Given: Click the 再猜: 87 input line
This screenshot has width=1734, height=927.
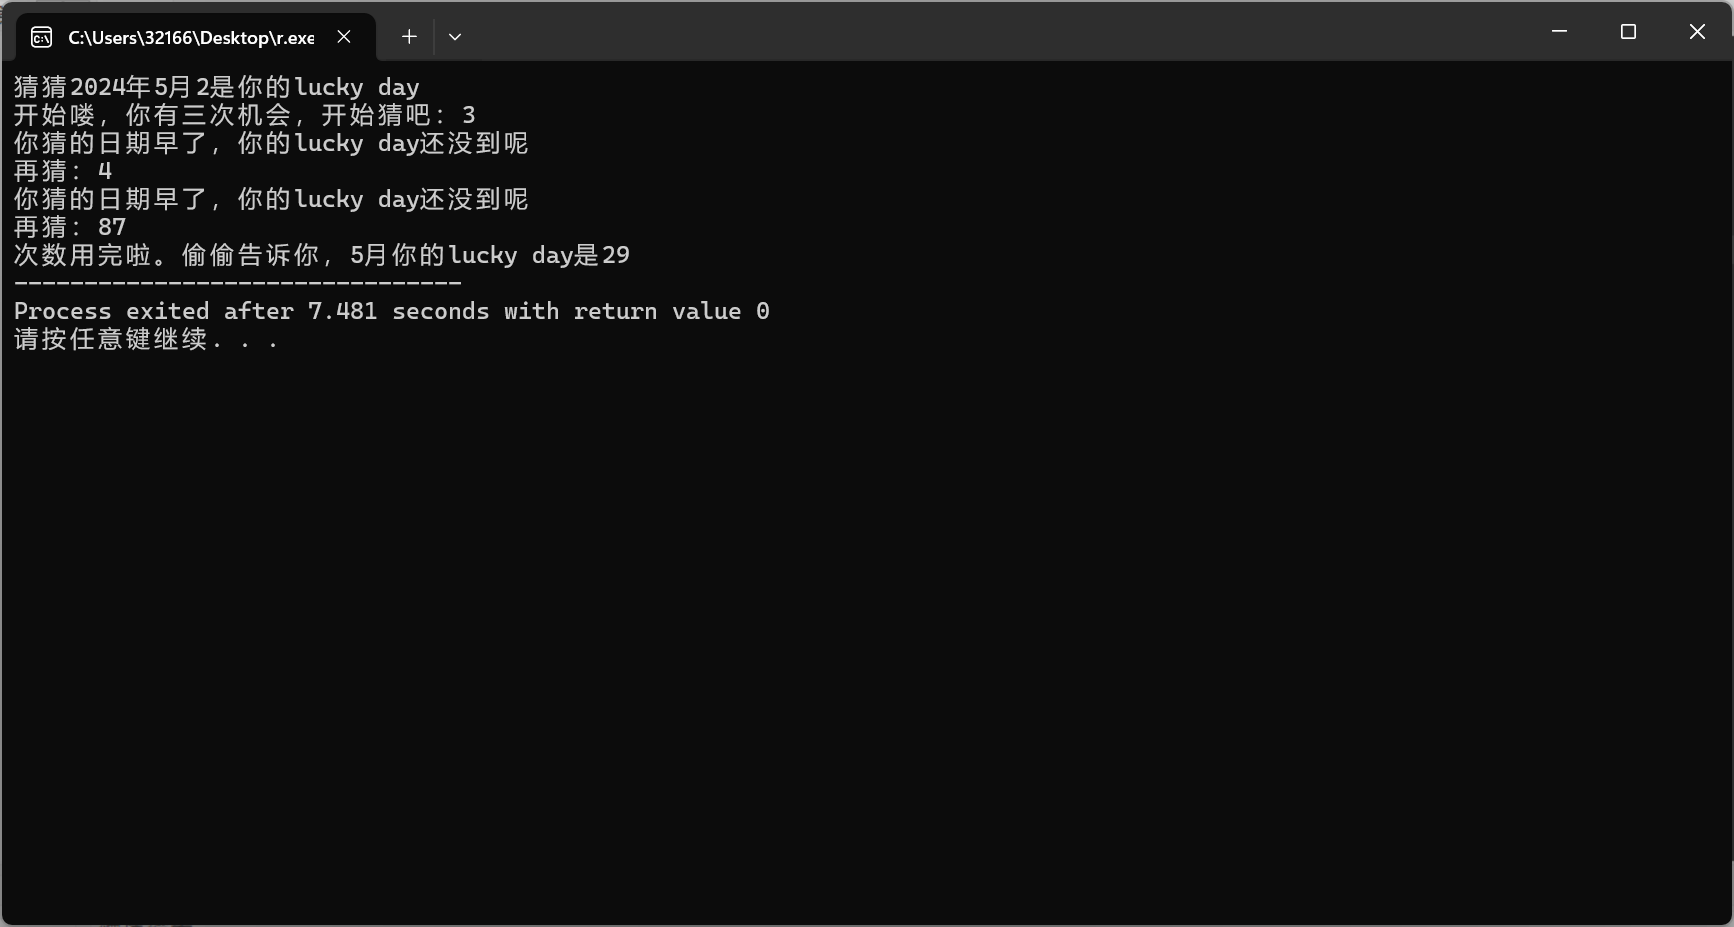Looking at the screenshot, I should click(x=70, y=227).
